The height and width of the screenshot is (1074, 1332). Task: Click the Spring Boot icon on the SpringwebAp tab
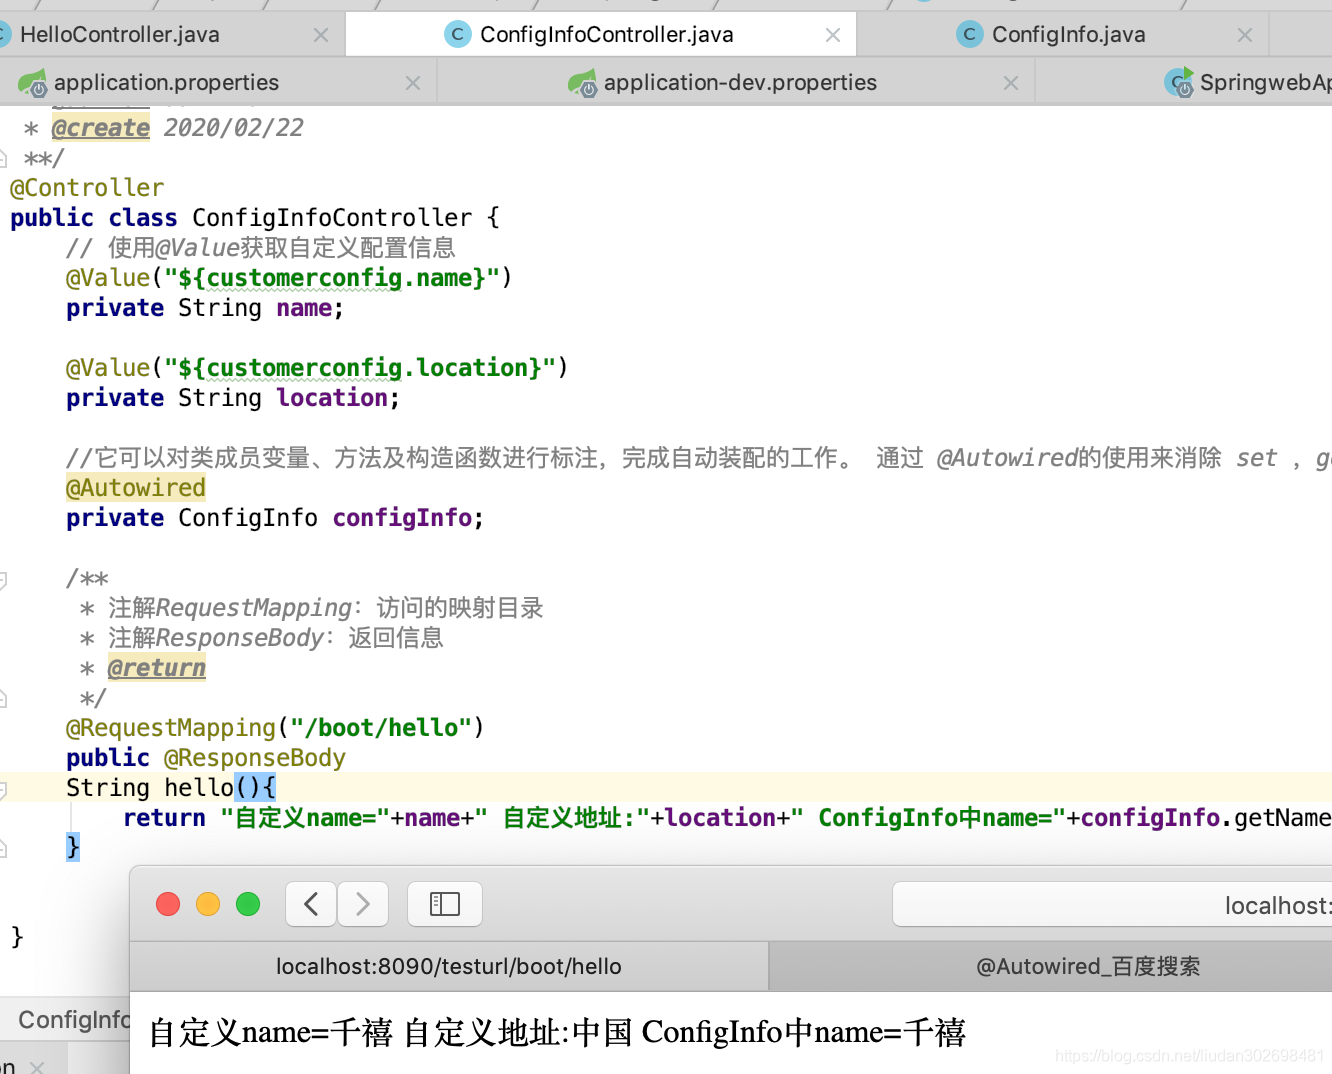[x=1180, y=82]
